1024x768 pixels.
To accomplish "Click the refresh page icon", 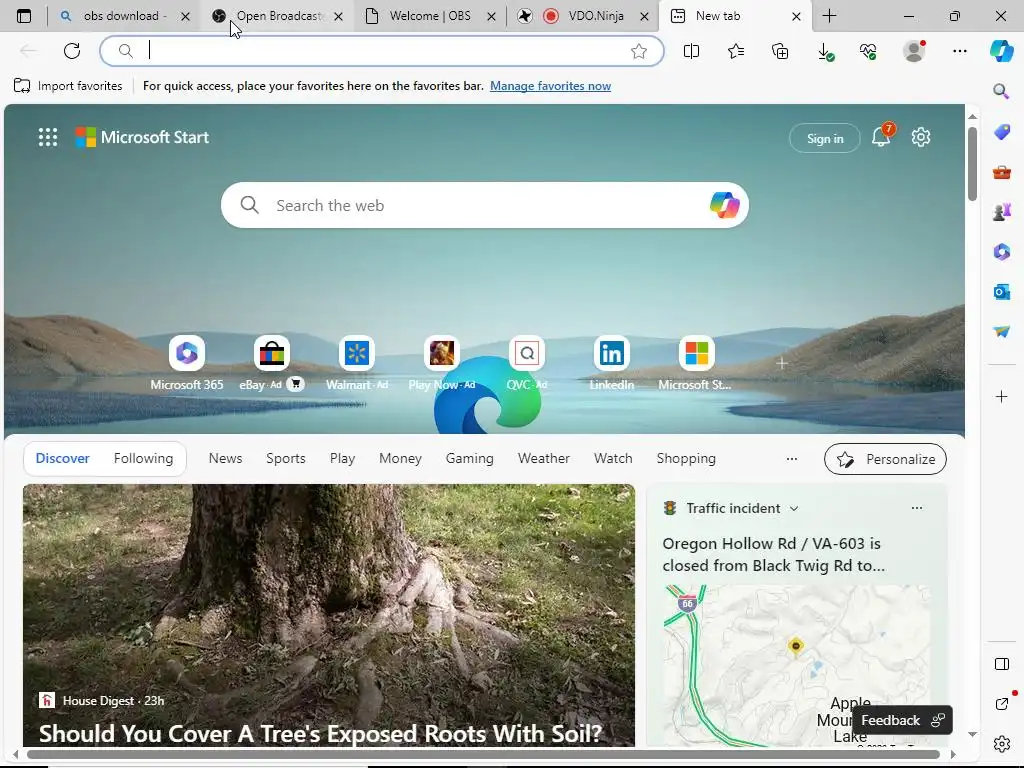I will tap(72, 51).
